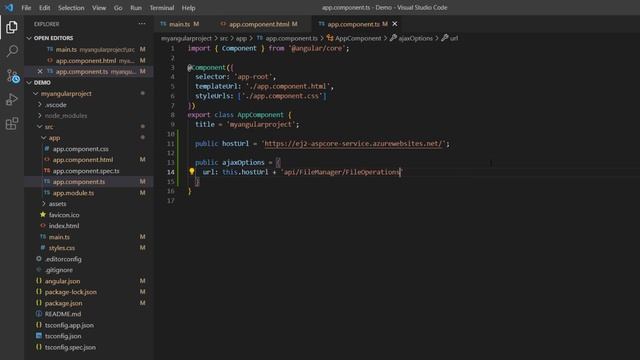Open the File menu
640x360 pixels.
point(26,7)
